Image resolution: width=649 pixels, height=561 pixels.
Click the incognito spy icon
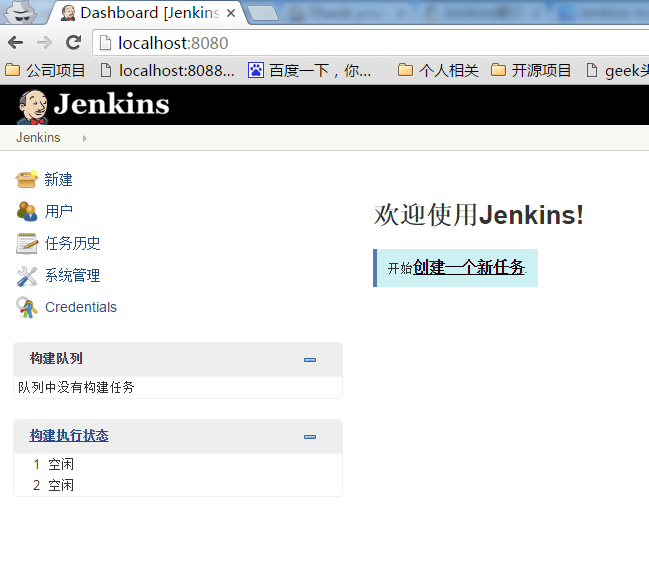click(20, 12)
